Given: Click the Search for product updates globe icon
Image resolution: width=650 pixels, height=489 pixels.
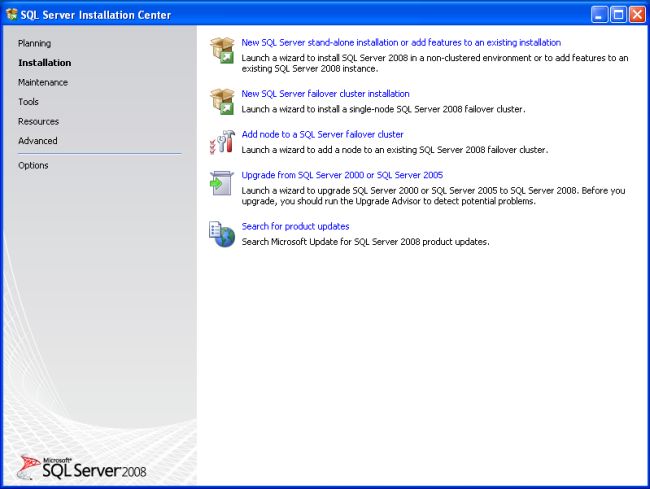Looking at the screenshot, I should [222, 234].
